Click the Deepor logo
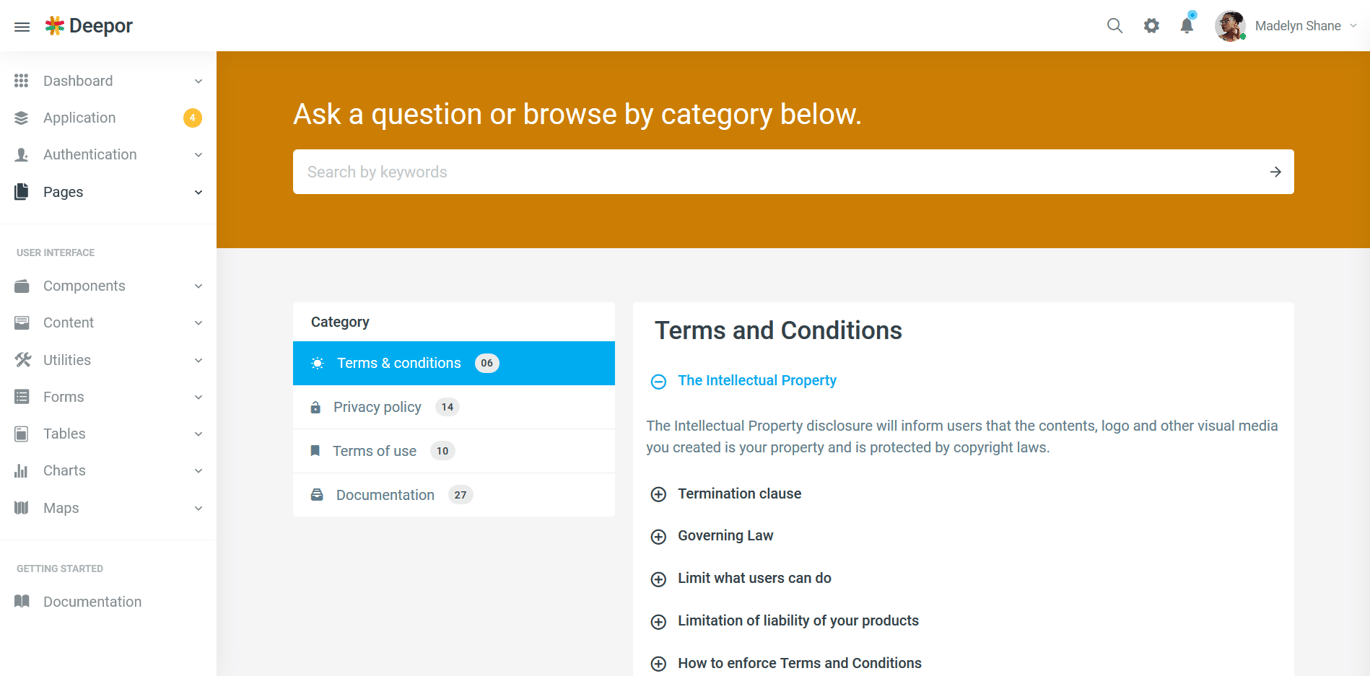This screenshot has width=1370, height=676. point(89,26)
